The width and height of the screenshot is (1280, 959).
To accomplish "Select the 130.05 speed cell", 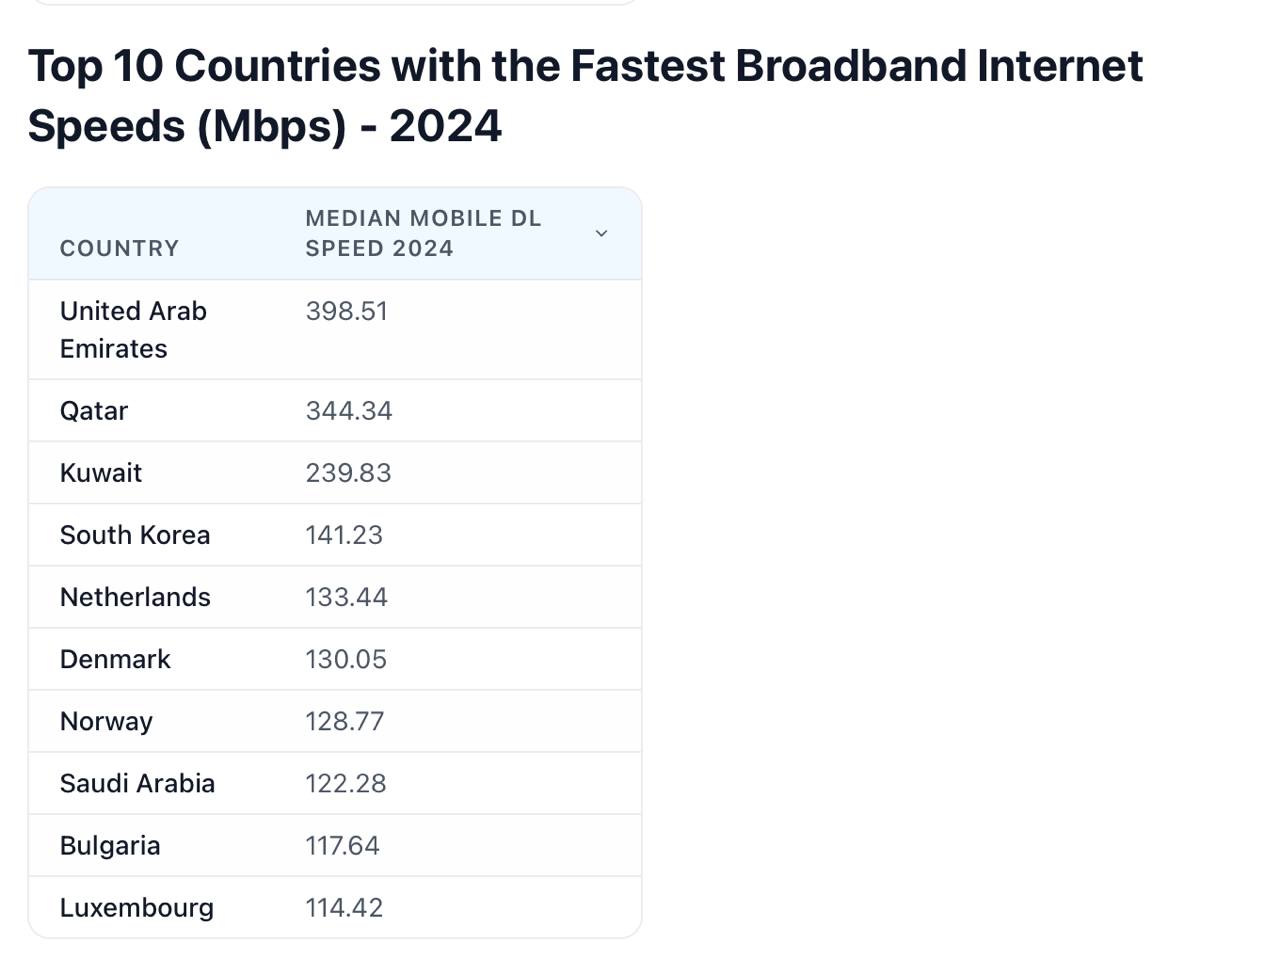I will pyautogui.click(x=346, y=659).
